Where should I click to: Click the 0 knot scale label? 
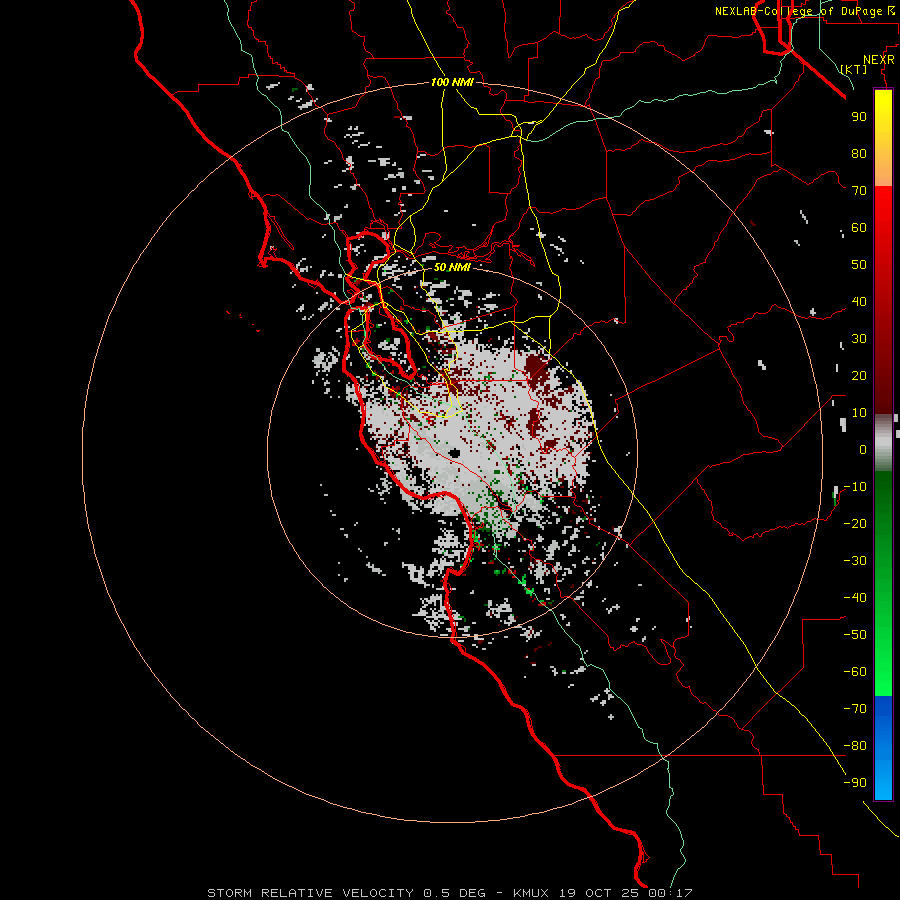coord(863,449)
